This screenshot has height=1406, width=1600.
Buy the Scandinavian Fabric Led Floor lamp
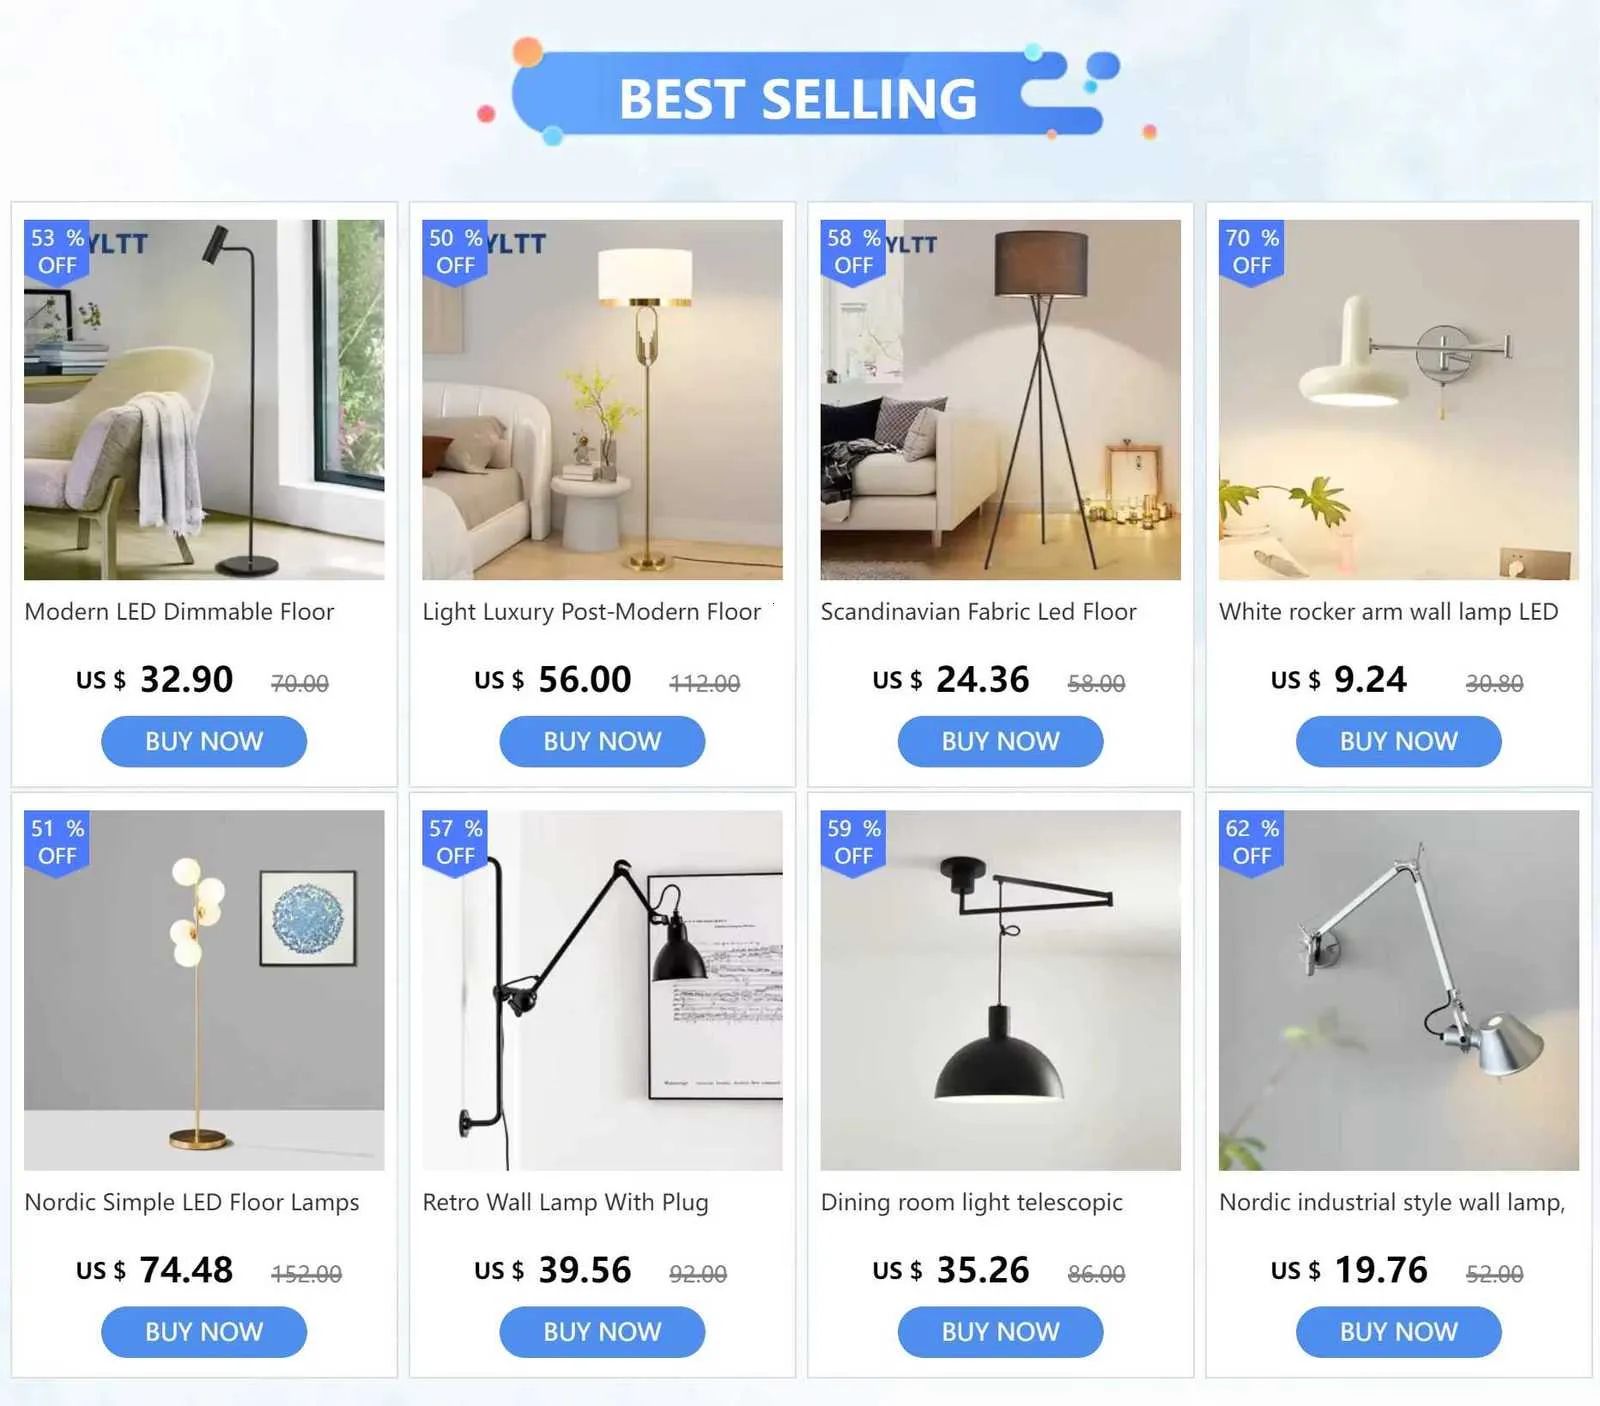[x=1000, y=741]
